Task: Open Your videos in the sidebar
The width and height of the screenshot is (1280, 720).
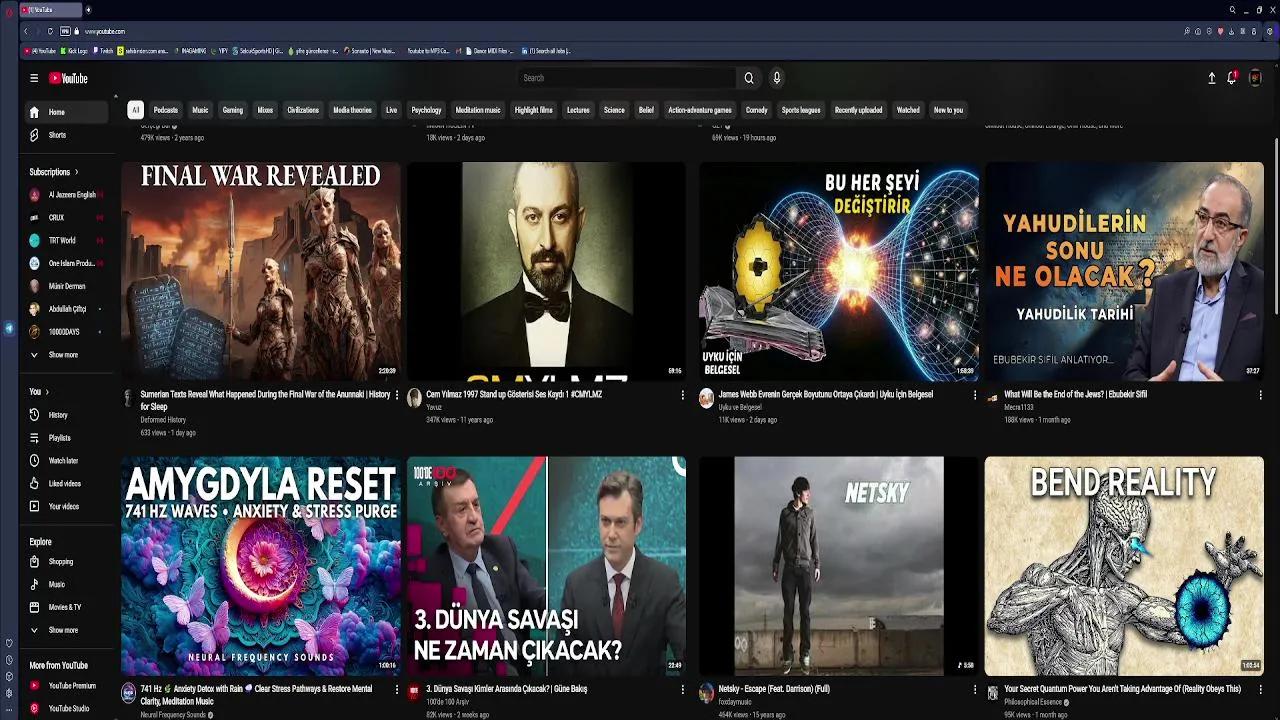Action: pyautogui.click(x=67, y=507)
